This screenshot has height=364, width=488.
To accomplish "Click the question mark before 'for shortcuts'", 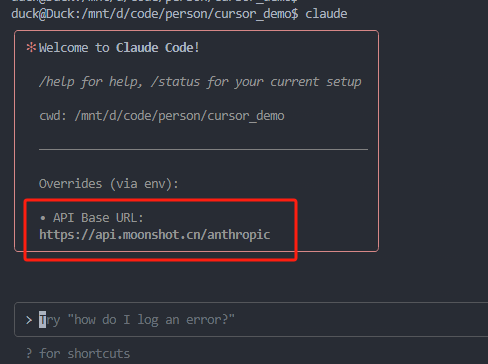I will (29, 353).
